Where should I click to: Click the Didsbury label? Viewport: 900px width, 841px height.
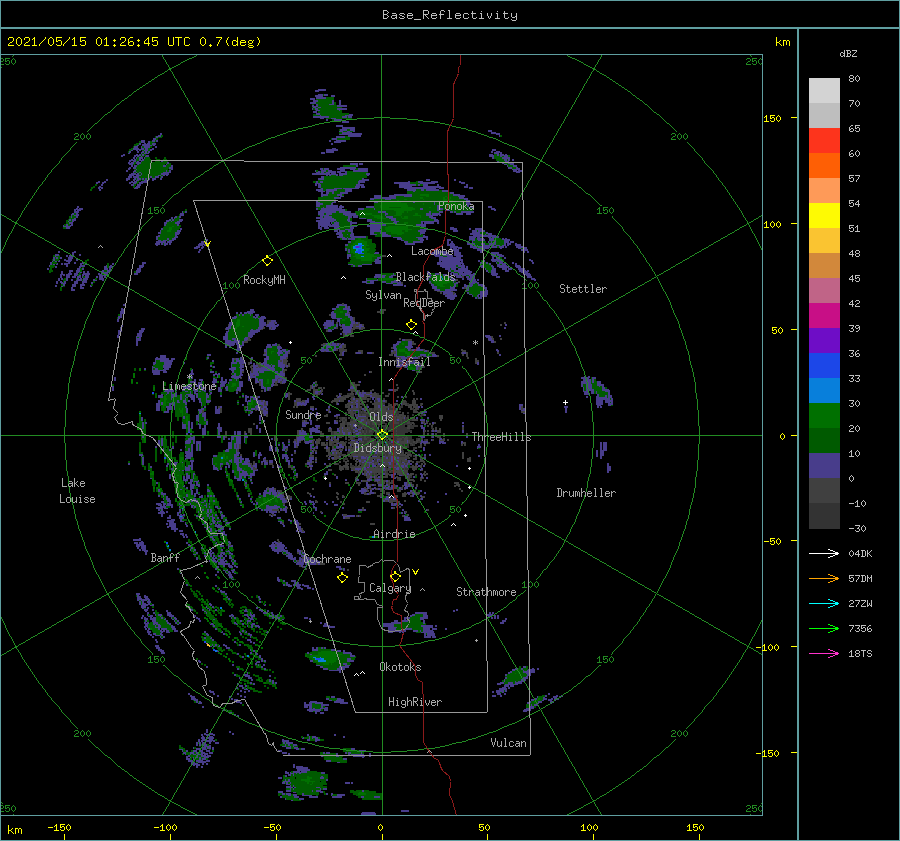tap(378, 448)
